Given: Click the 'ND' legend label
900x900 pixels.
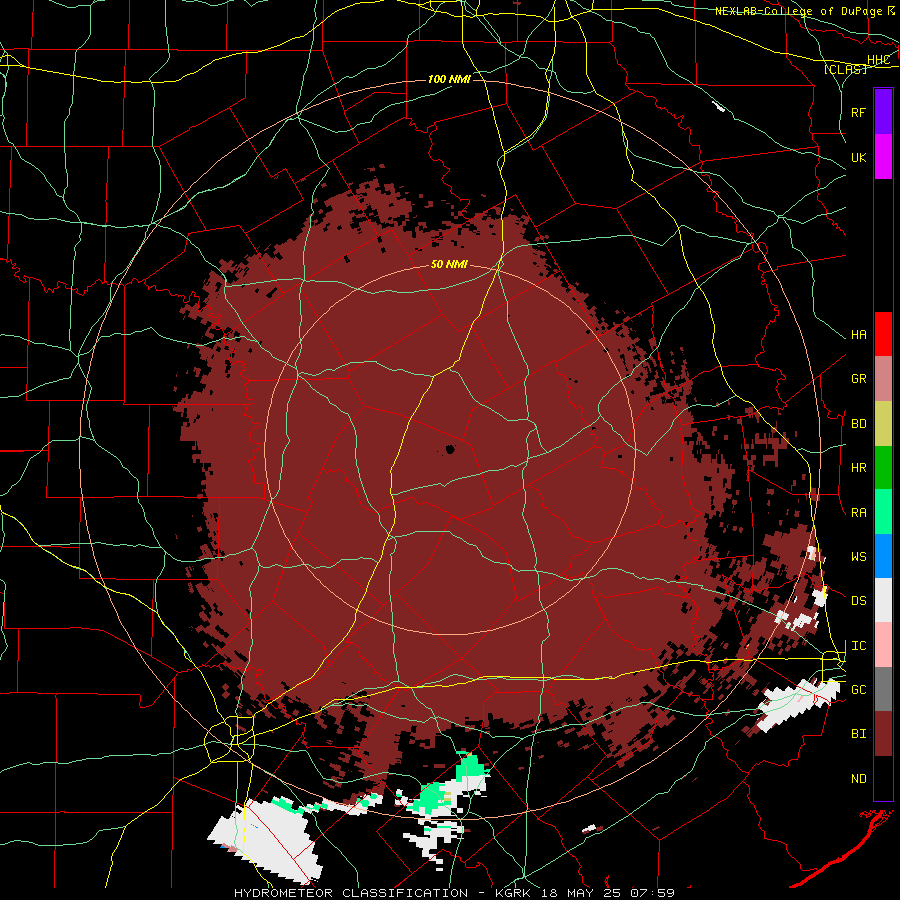Looking at the screenshot, I should (x=858, y=779).
